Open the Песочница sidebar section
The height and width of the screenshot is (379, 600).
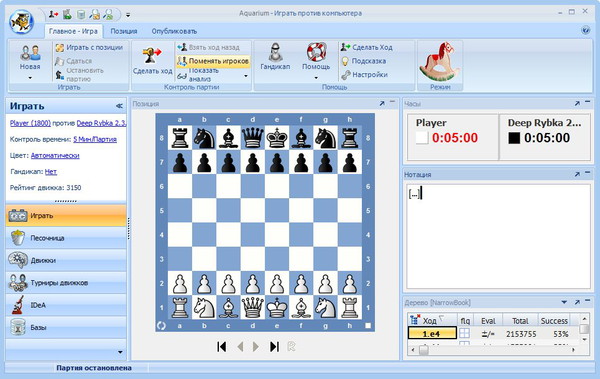(x=66, y=238)
